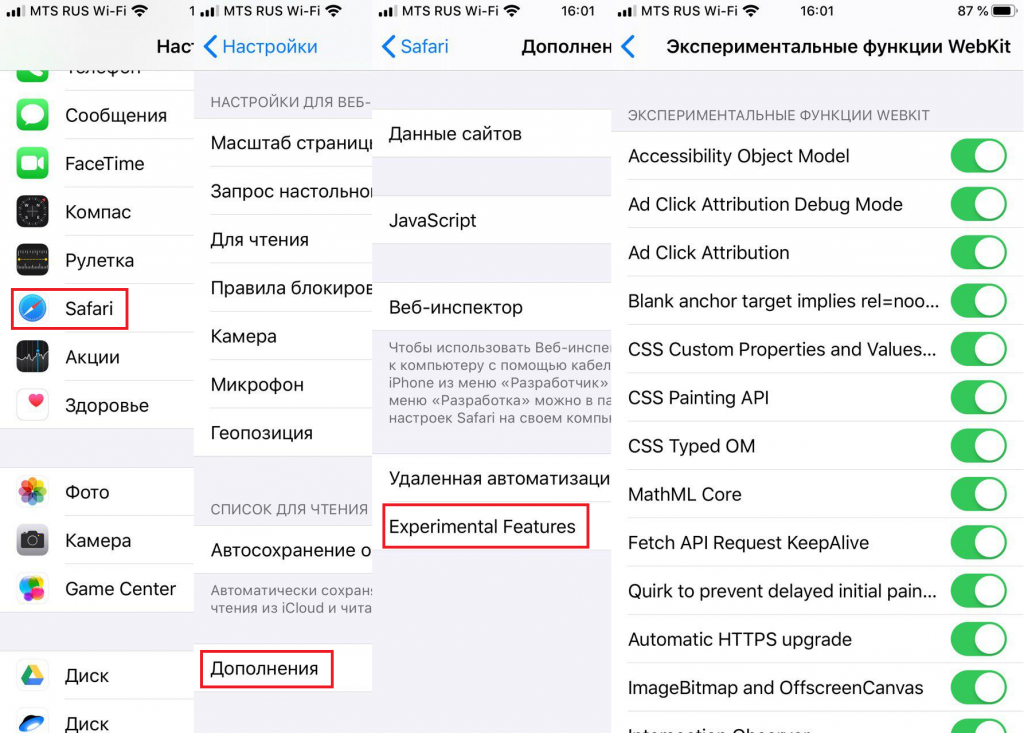This screenshot has height=733, width=1024.
Task: Select the Compass app icon
Action: 33,212
